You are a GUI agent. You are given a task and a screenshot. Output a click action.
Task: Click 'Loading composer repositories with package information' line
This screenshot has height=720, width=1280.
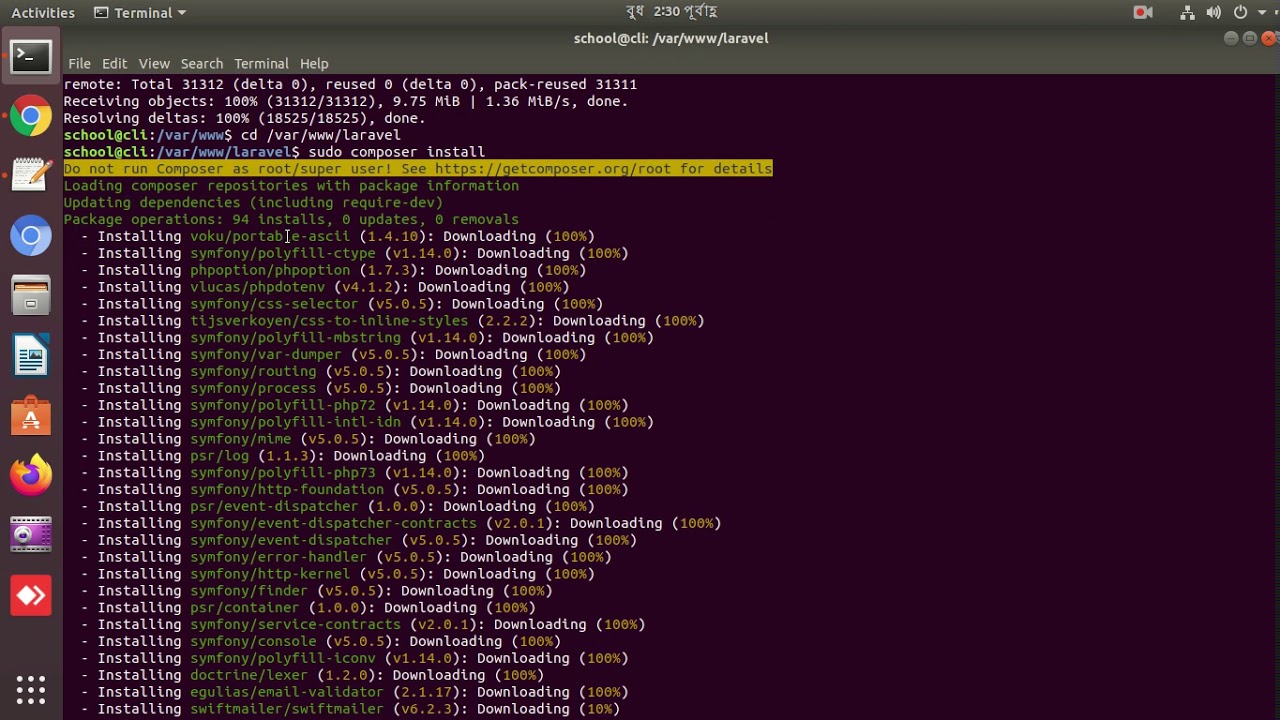pyautogui.click(x=291, y=185)
